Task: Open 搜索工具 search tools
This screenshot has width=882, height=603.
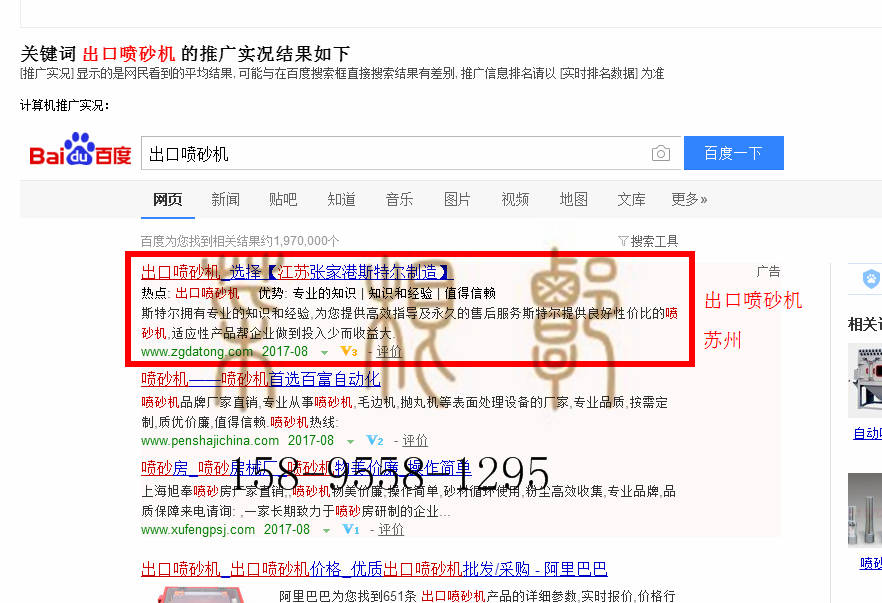Action: (x=654, y=241)
